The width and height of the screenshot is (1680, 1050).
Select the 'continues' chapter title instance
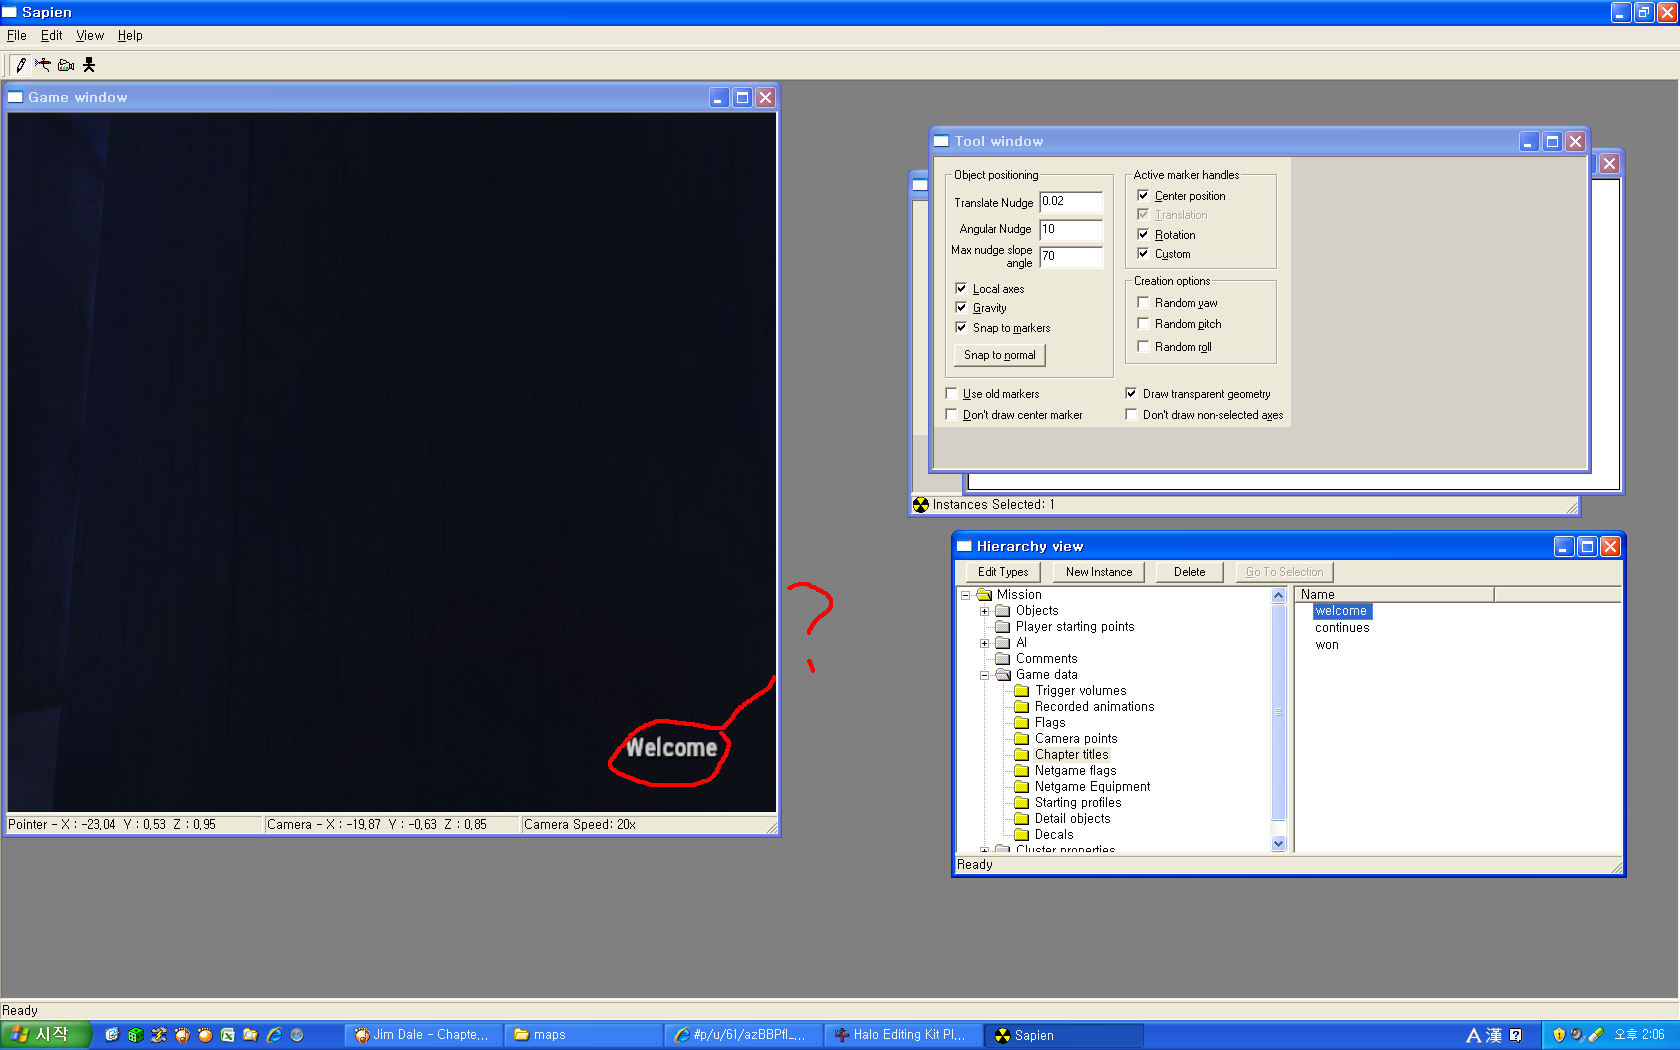(1342, 628)
